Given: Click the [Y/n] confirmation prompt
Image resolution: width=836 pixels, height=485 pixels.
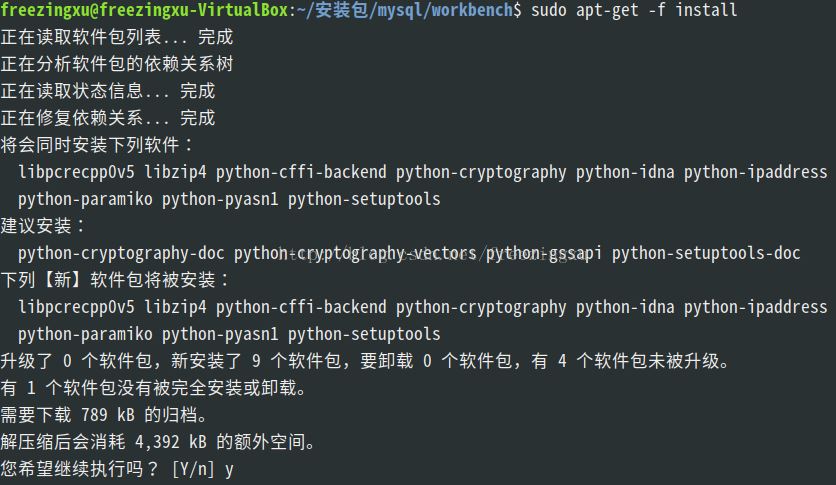Looking at the screenshot, I should pos(193,468).
